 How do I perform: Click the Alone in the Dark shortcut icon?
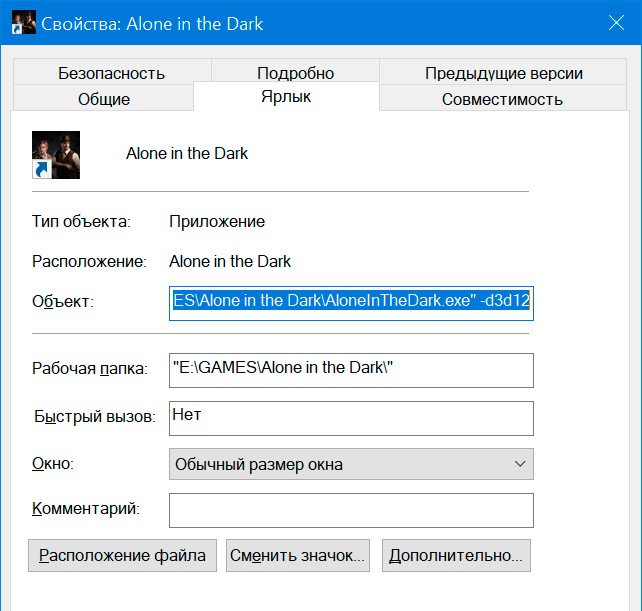[x=56, y=155]
